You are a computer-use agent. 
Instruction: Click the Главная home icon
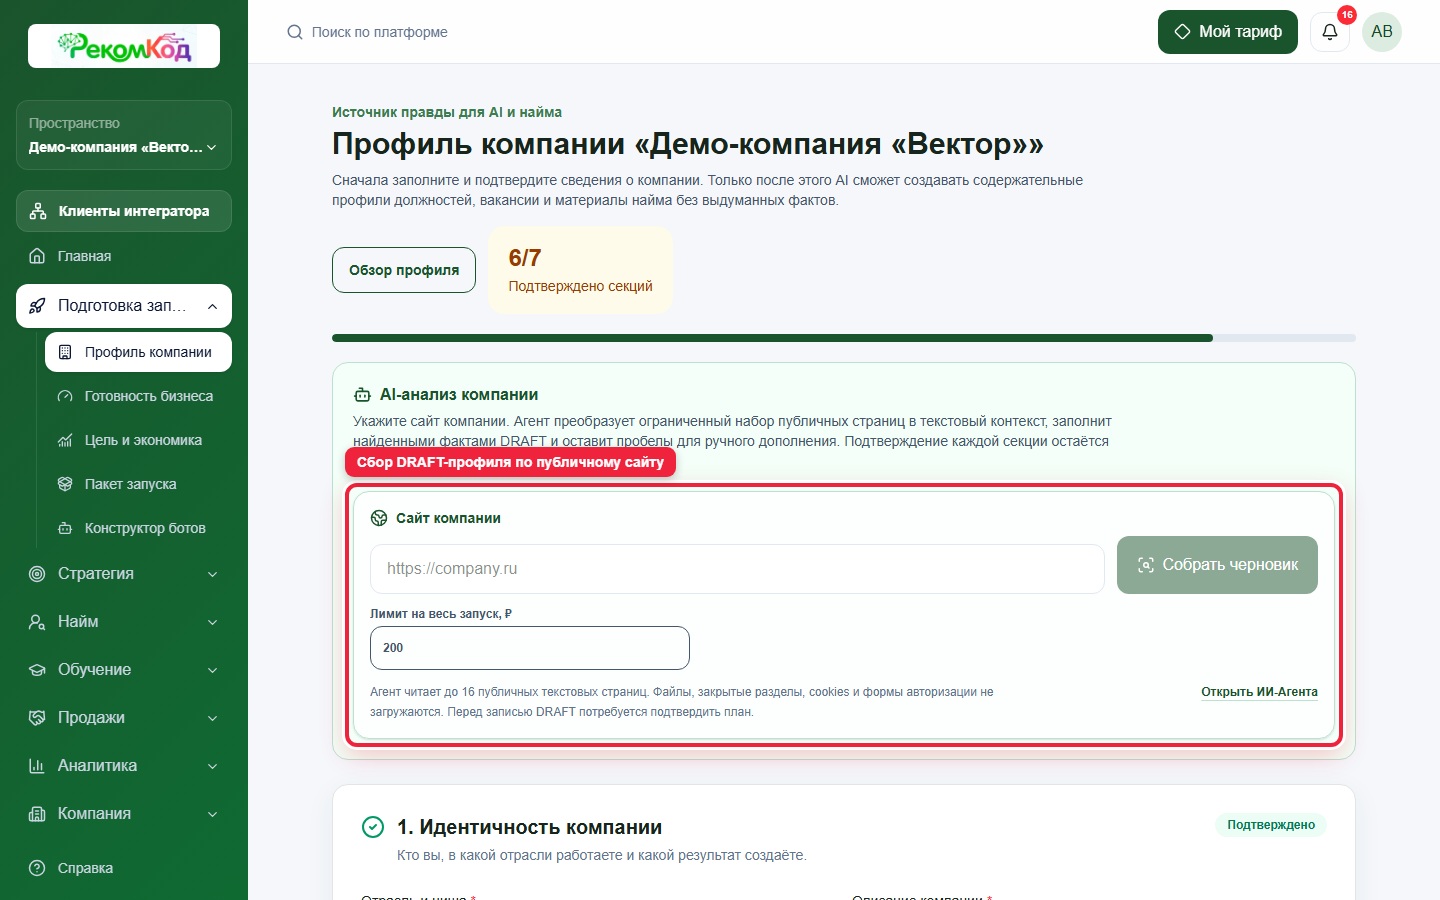[x=37, y=256]
